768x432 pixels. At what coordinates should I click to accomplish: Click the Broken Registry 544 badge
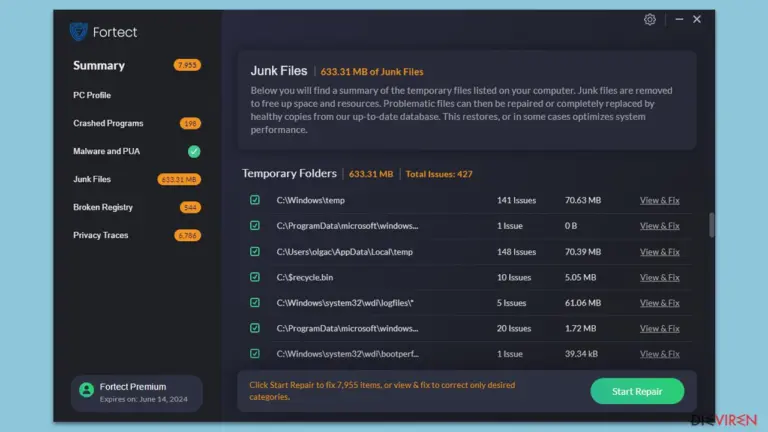(190, 207)
